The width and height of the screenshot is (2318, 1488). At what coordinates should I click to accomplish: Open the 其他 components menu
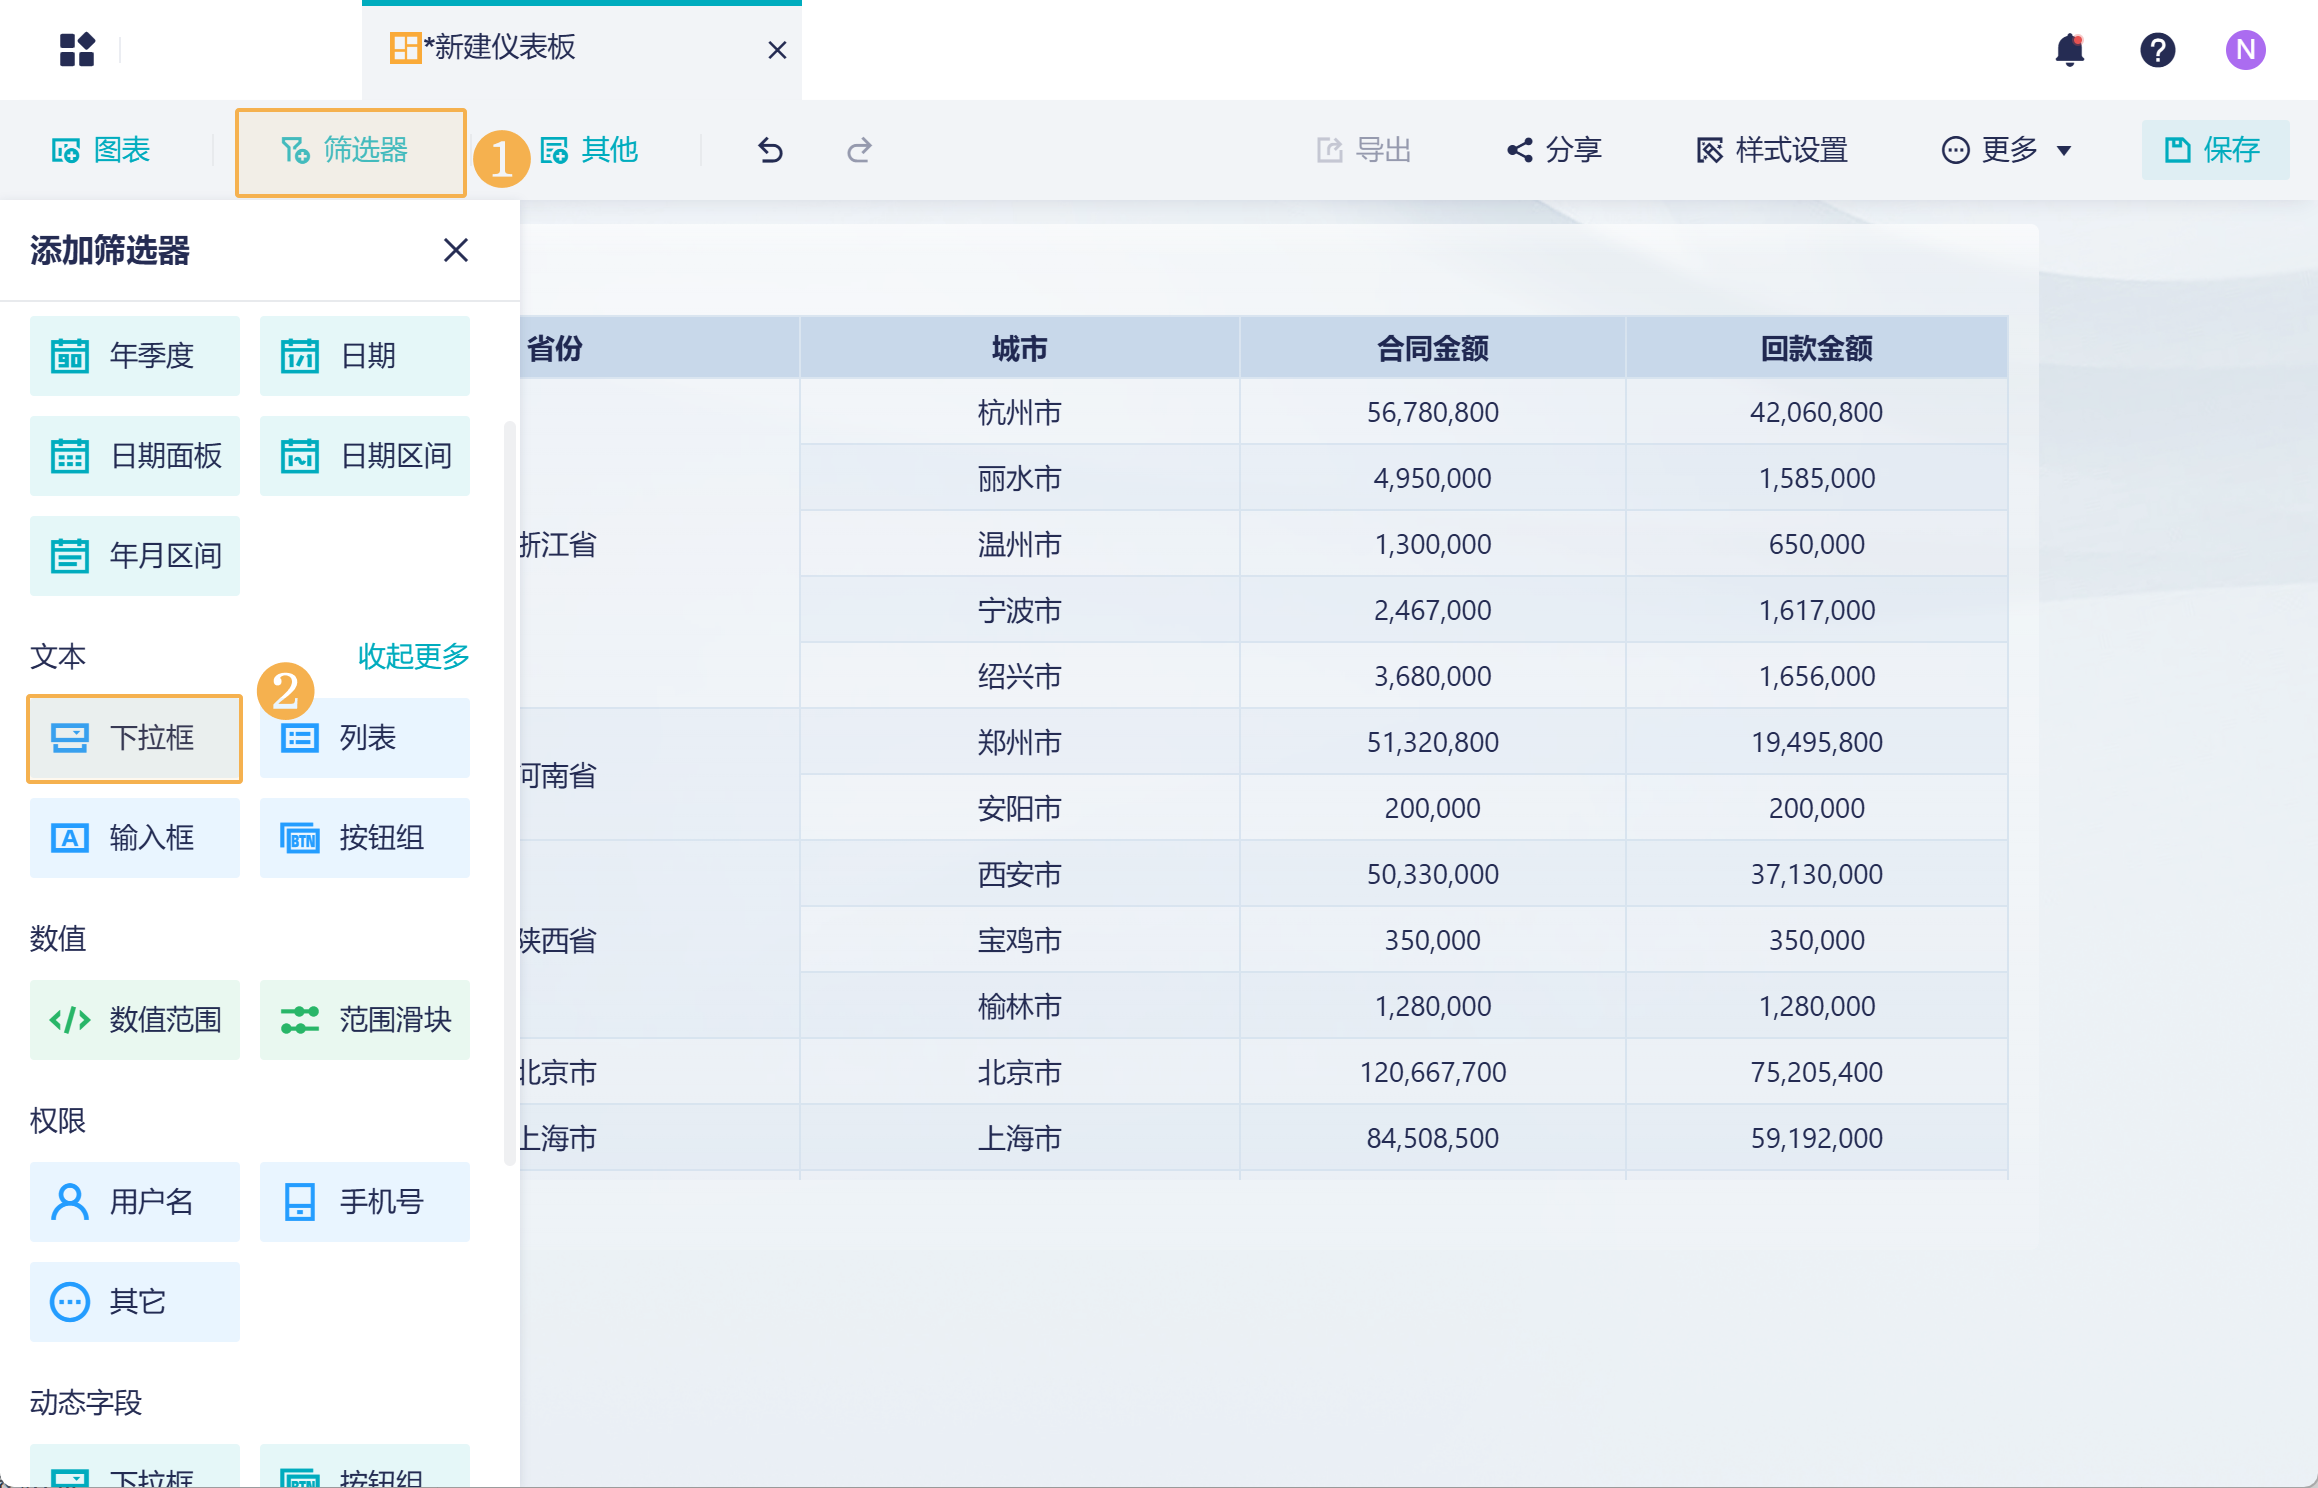click(x=590, y=150)
